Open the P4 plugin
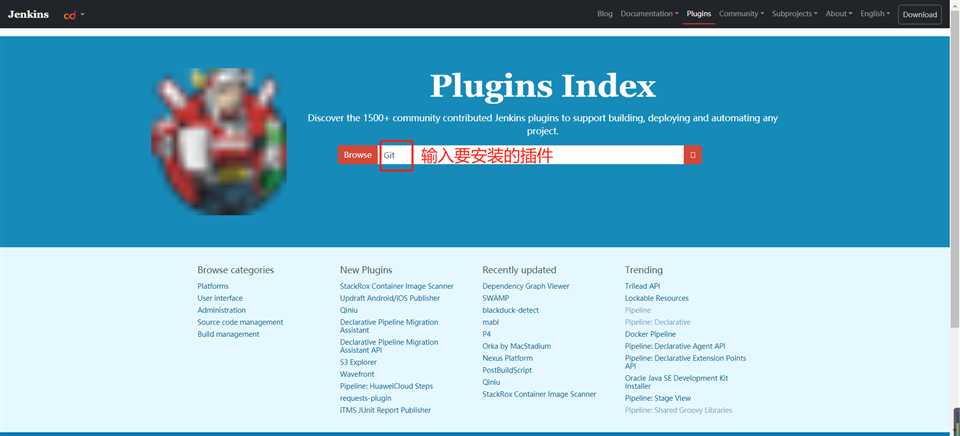 [x=487, y=334]
